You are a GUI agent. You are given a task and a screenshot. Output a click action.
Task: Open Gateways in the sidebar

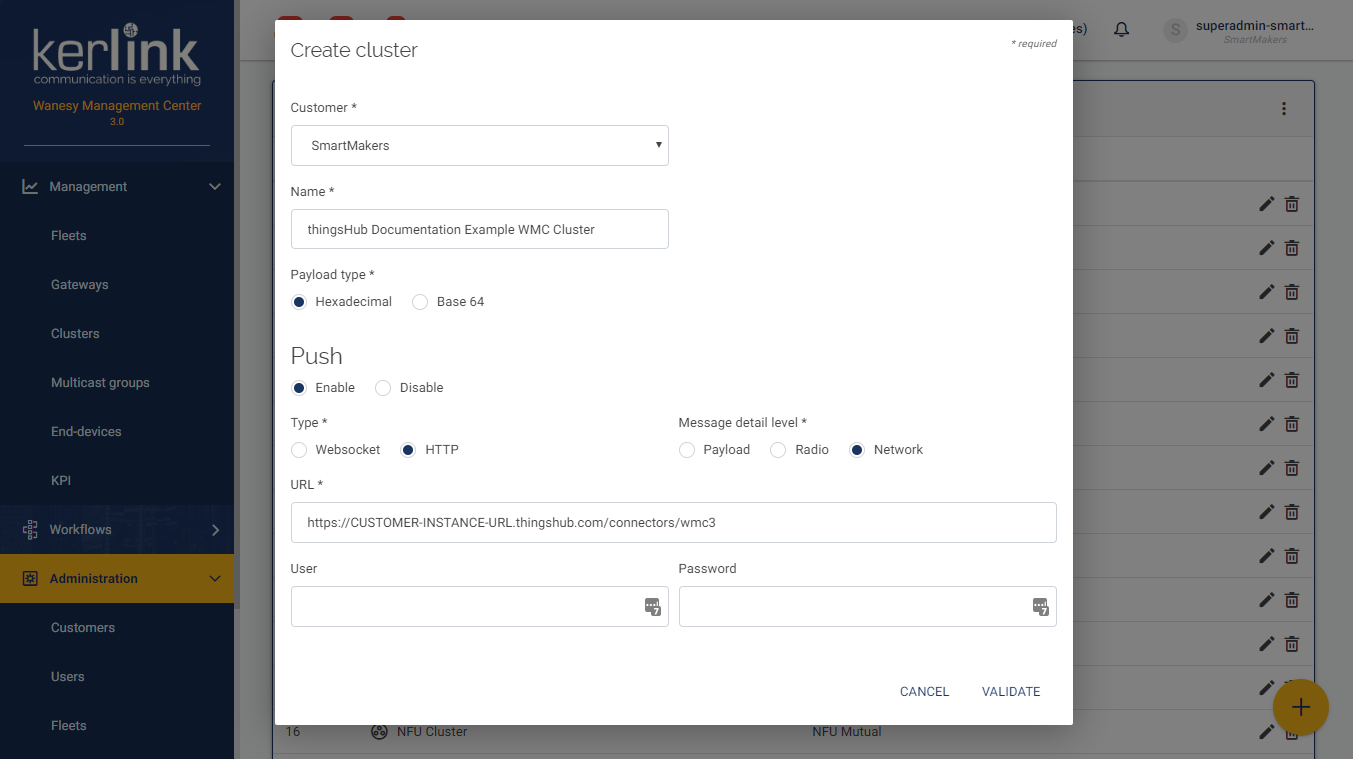pyautogui.click(x=79, y=285)
